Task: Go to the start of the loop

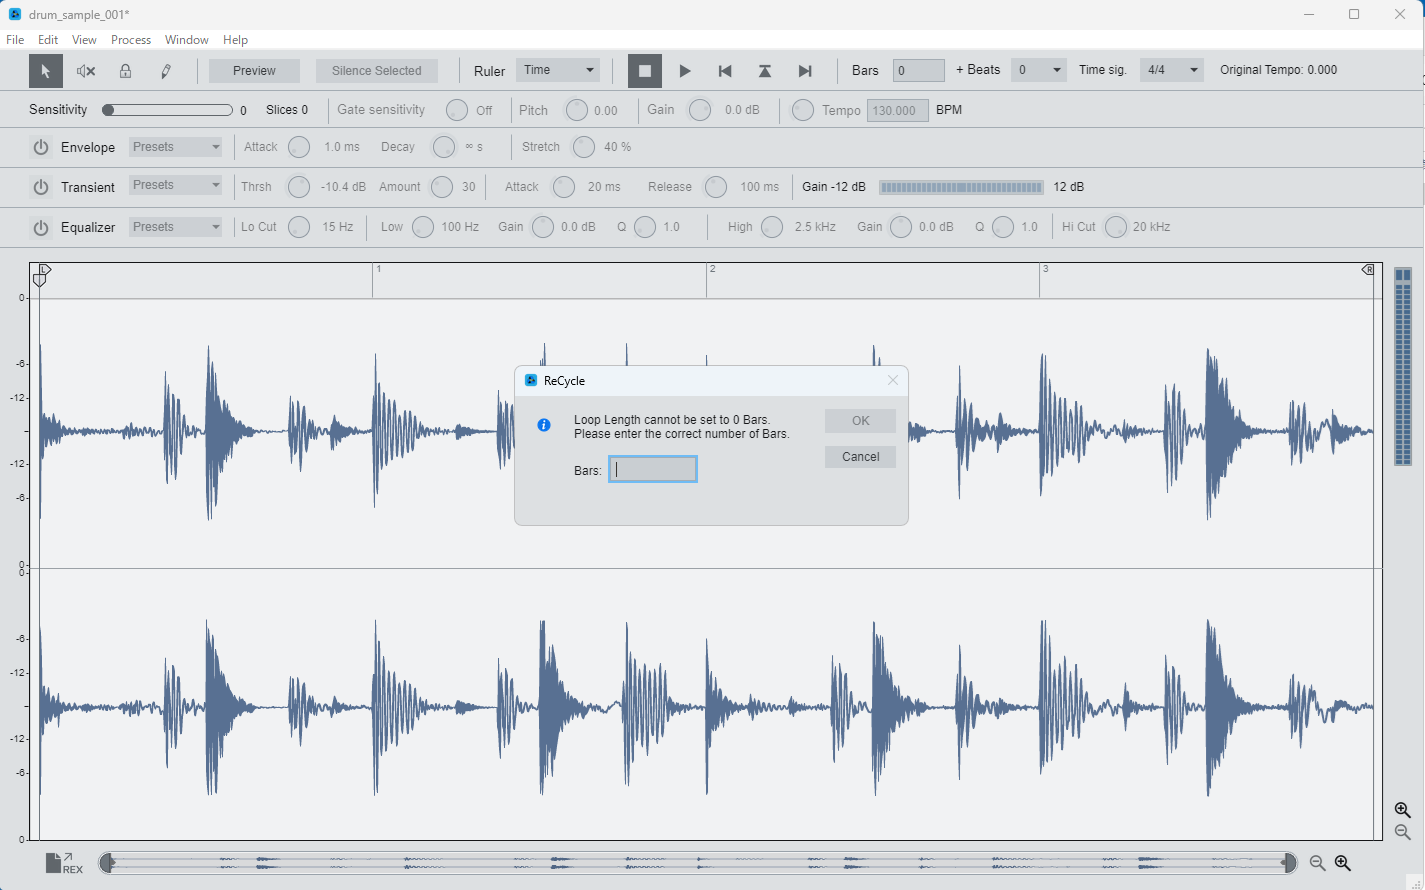Action: (x=725, y=71)
